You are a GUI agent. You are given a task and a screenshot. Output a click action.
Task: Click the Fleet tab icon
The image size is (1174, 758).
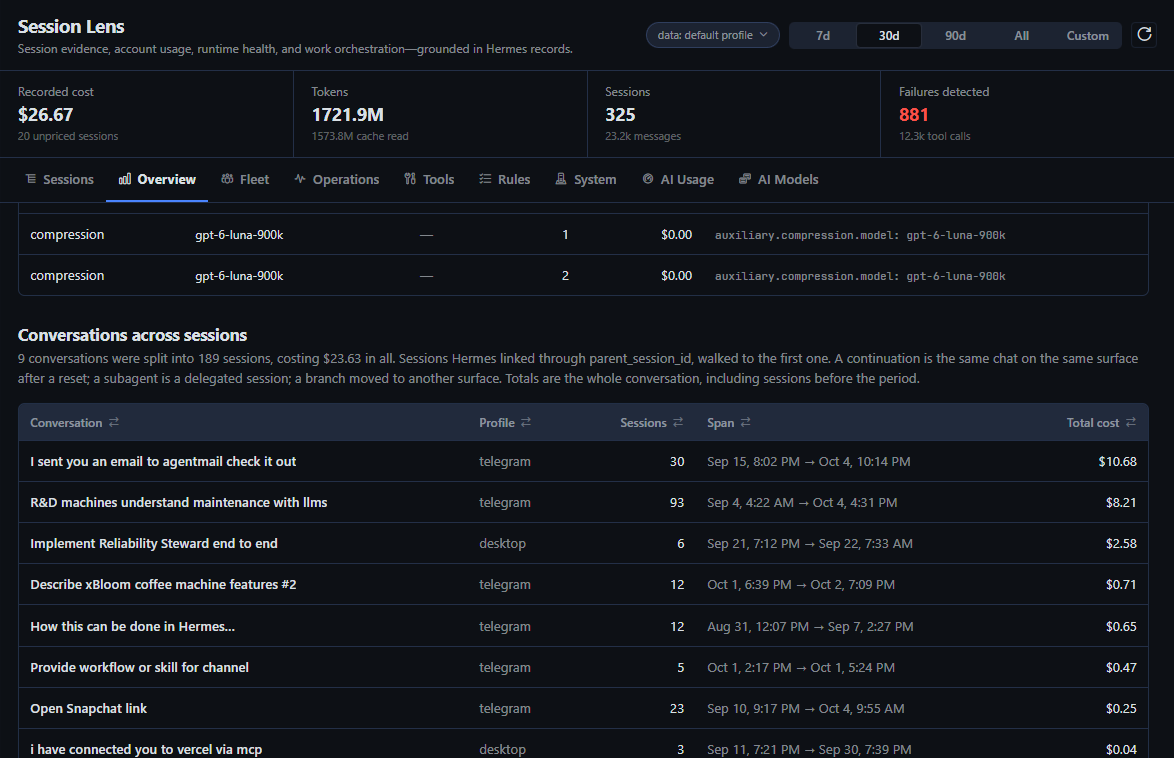227,179
